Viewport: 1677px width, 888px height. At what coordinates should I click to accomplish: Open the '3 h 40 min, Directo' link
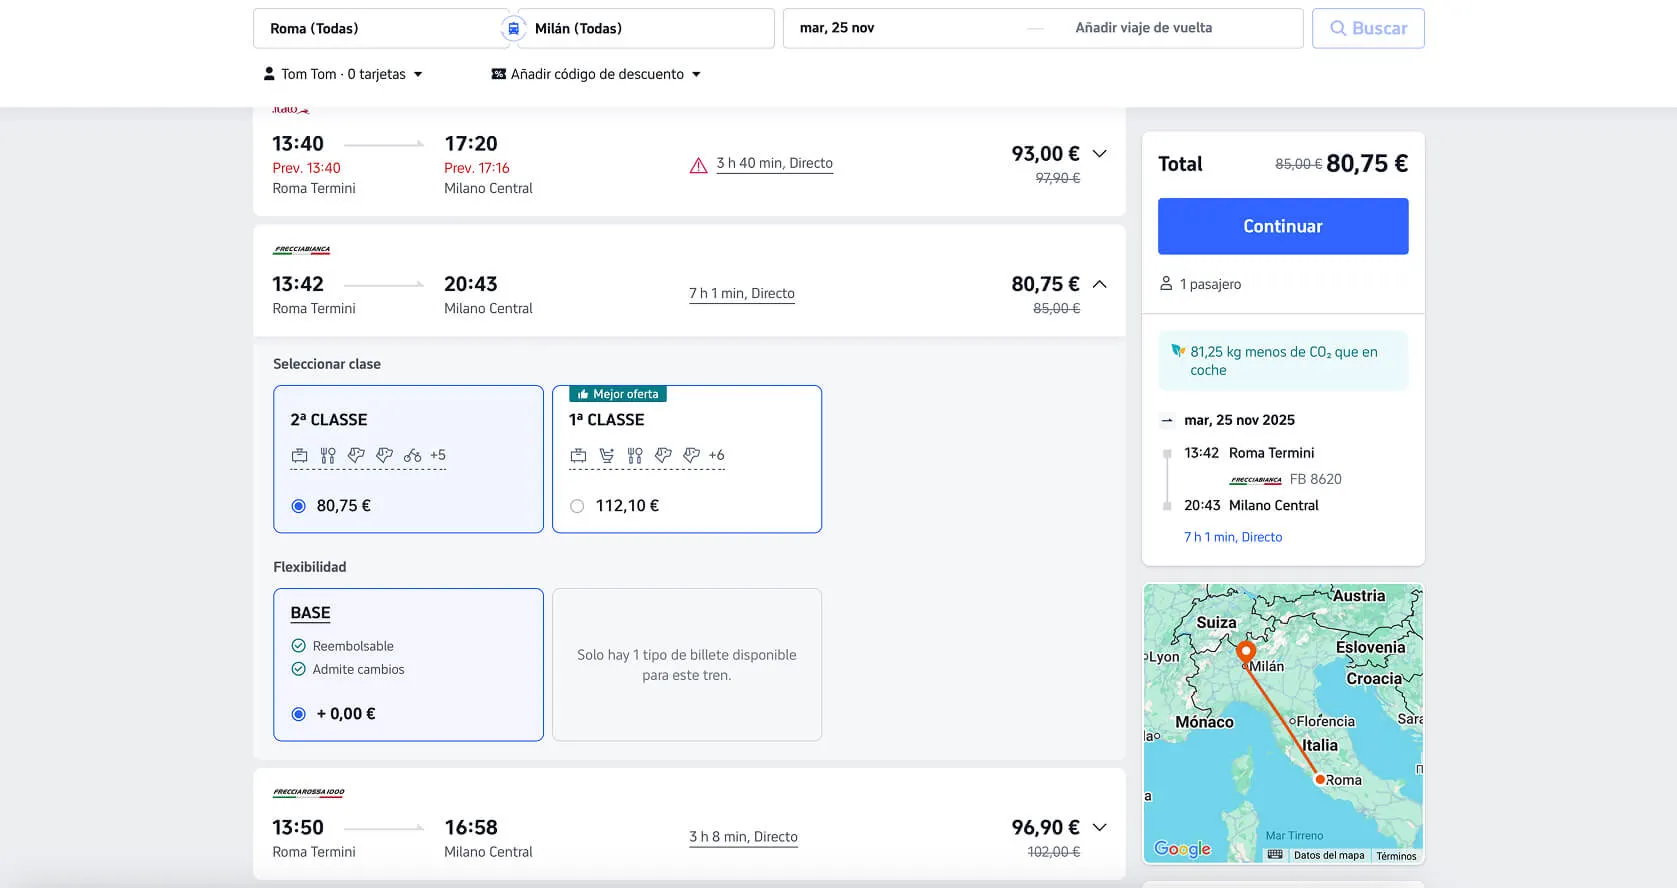click(774, 163)
